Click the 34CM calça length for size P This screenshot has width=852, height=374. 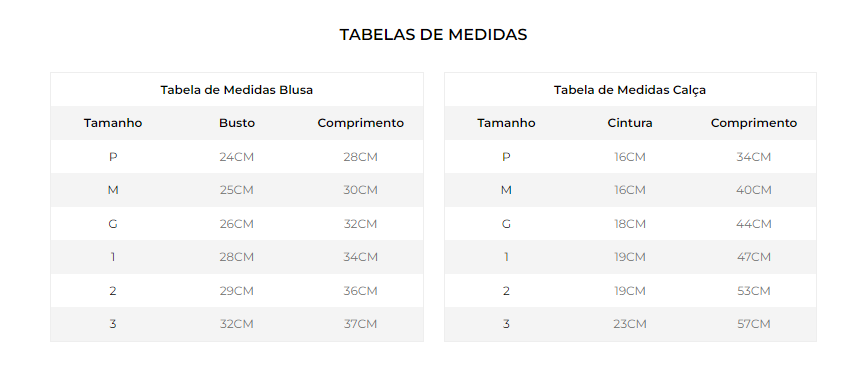(754, 157)
